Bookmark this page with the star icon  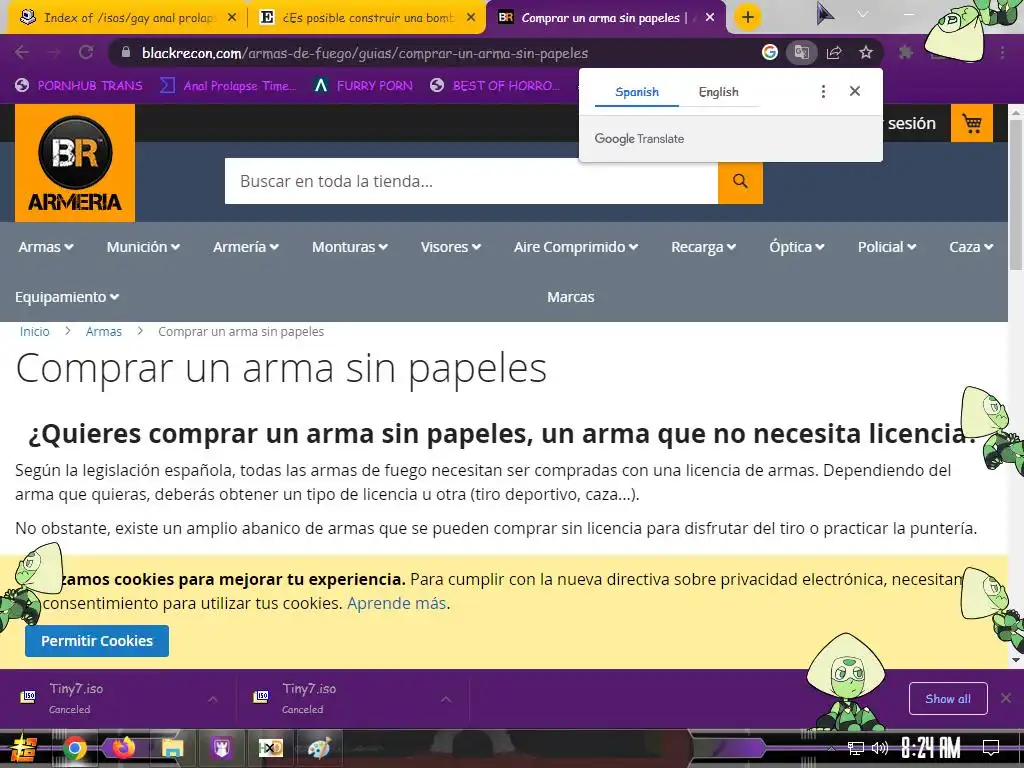coord(866,52)
